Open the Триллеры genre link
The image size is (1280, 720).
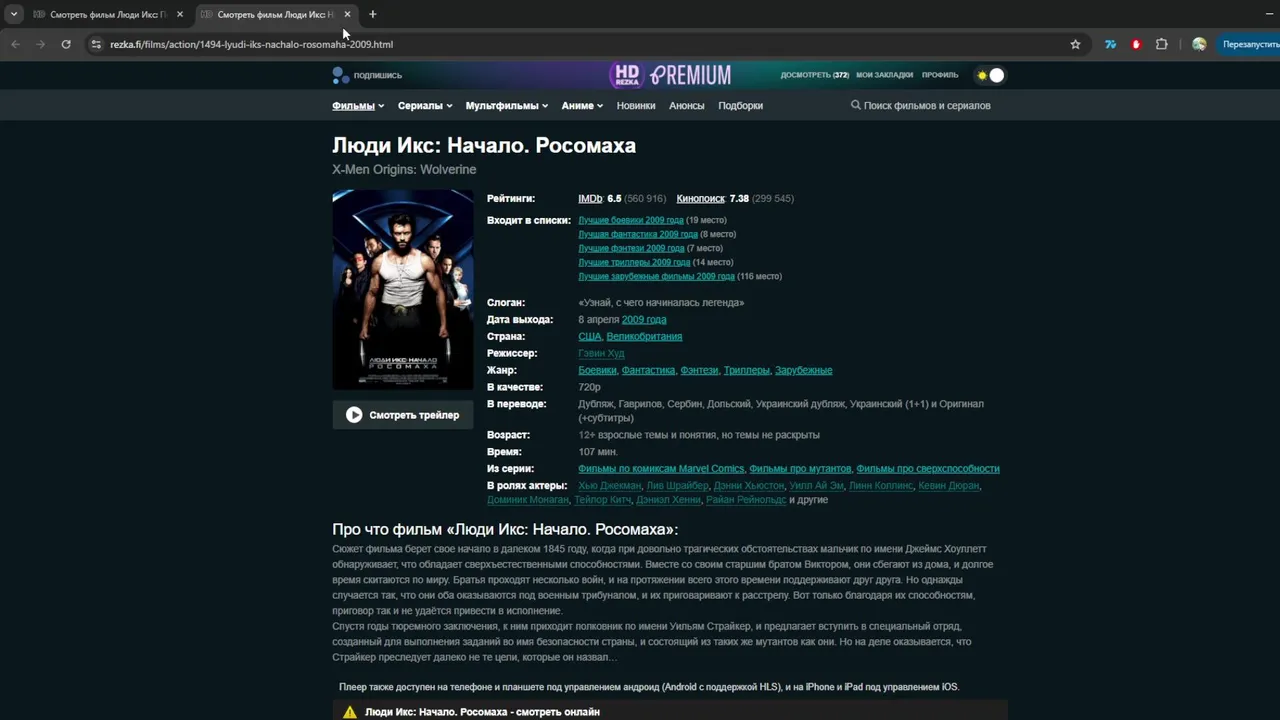coord(747,371)
